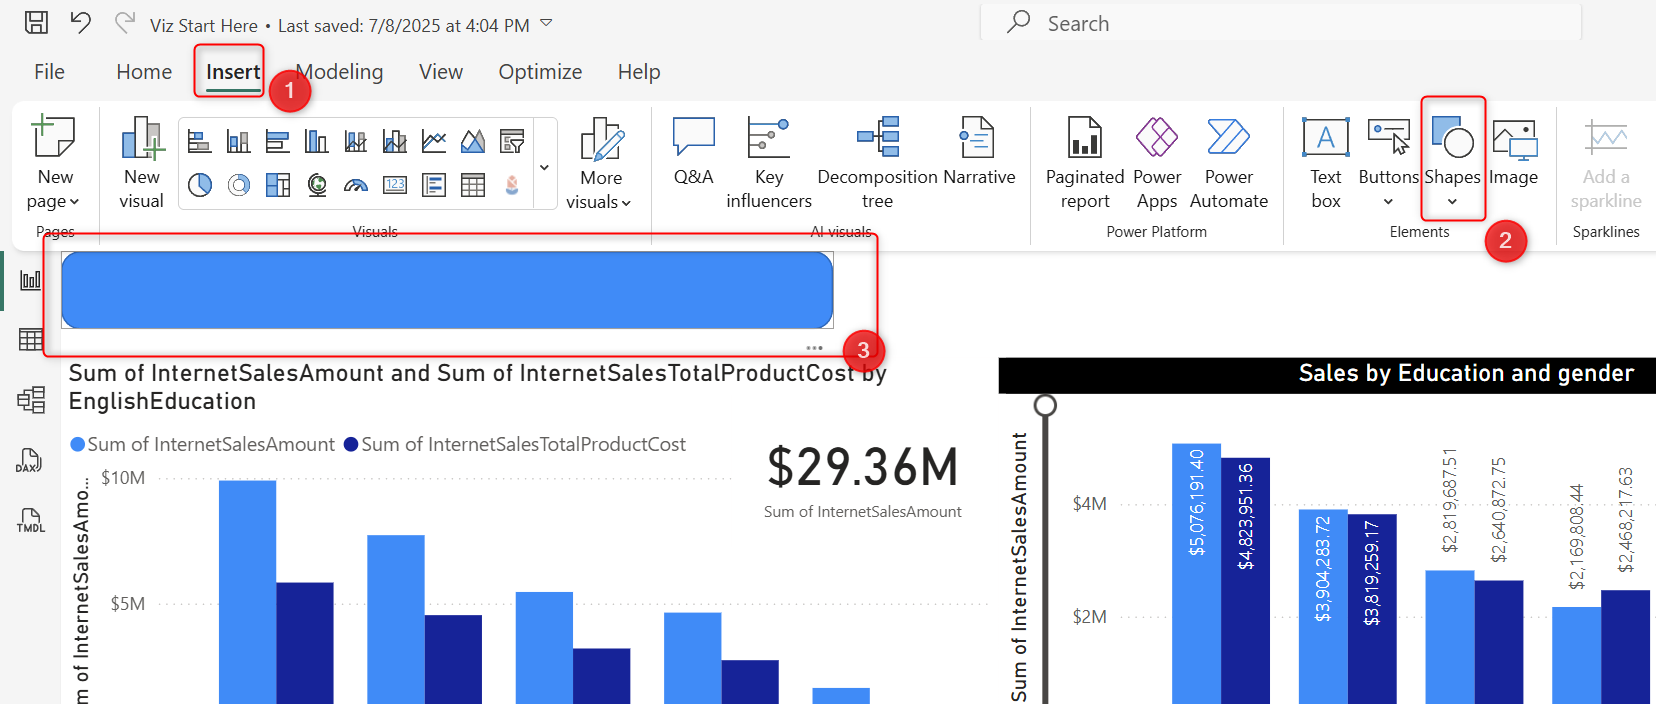Select the pie chart visual icon

tap(200, 185)
